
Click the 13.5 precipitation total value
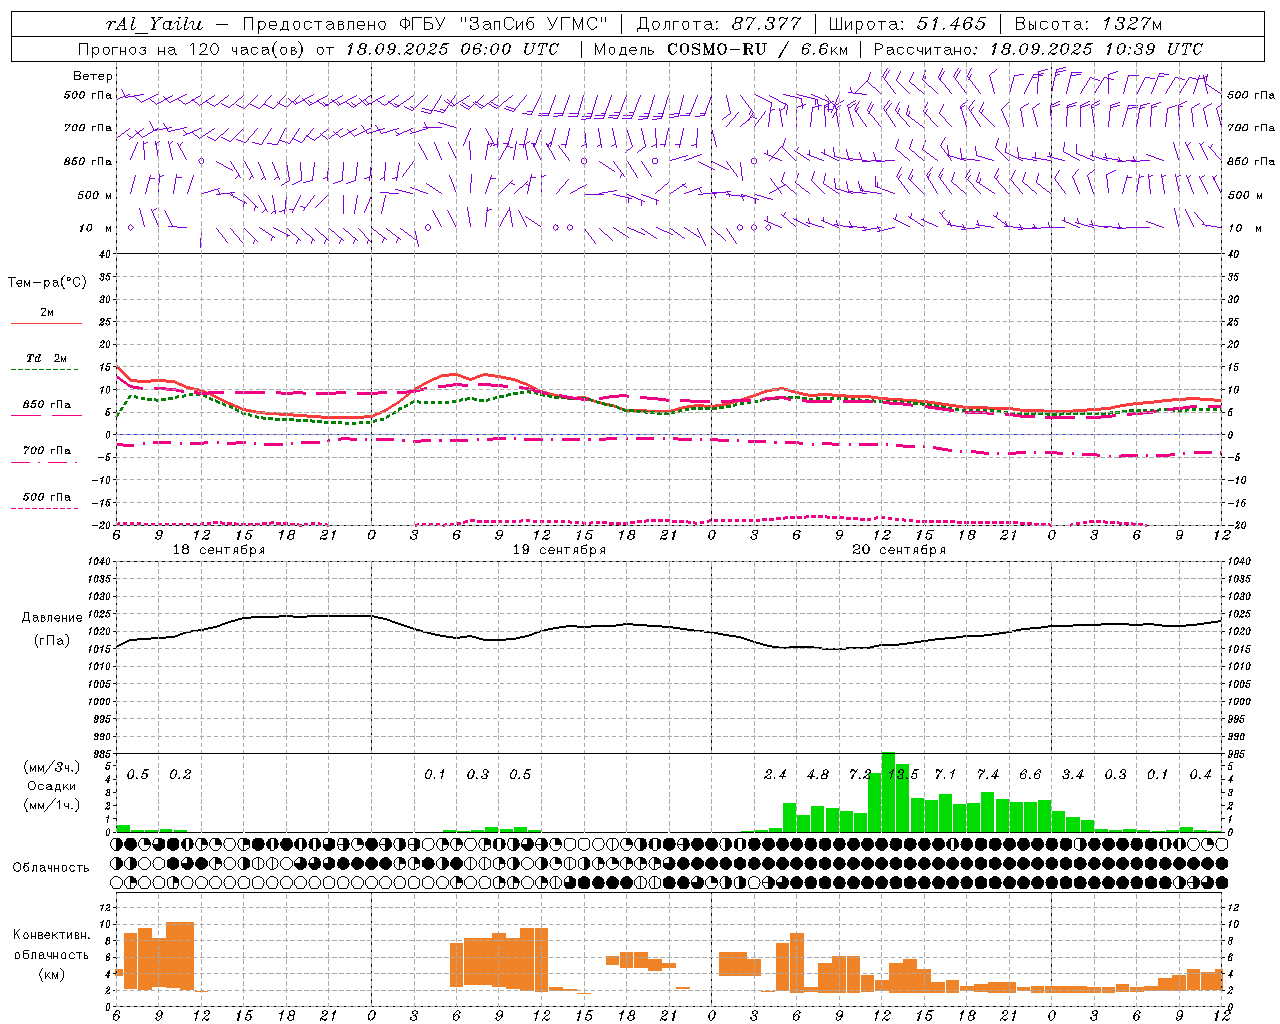[x=904, y=775]
